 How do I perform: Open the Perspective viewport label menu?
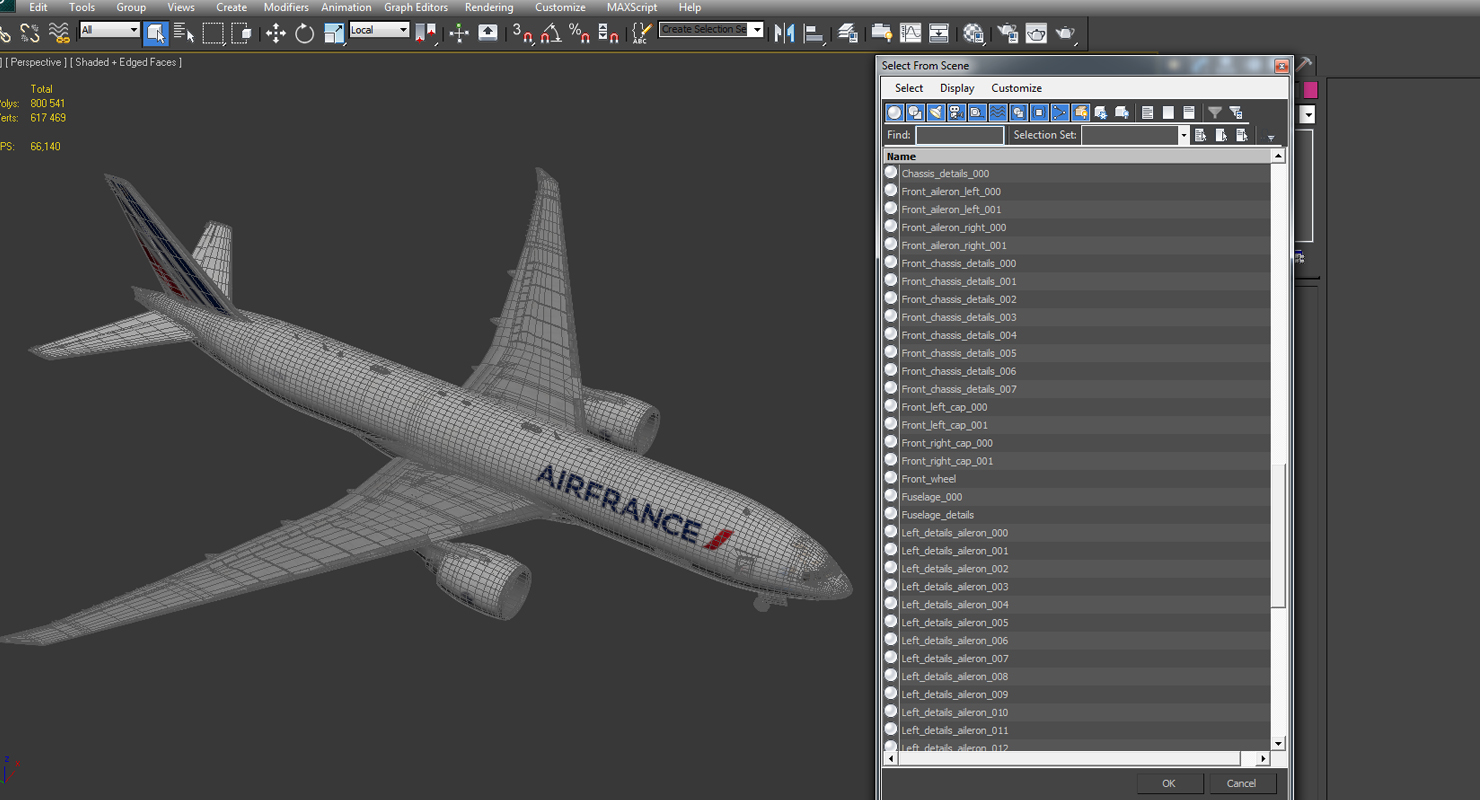[x=36, y=62]
